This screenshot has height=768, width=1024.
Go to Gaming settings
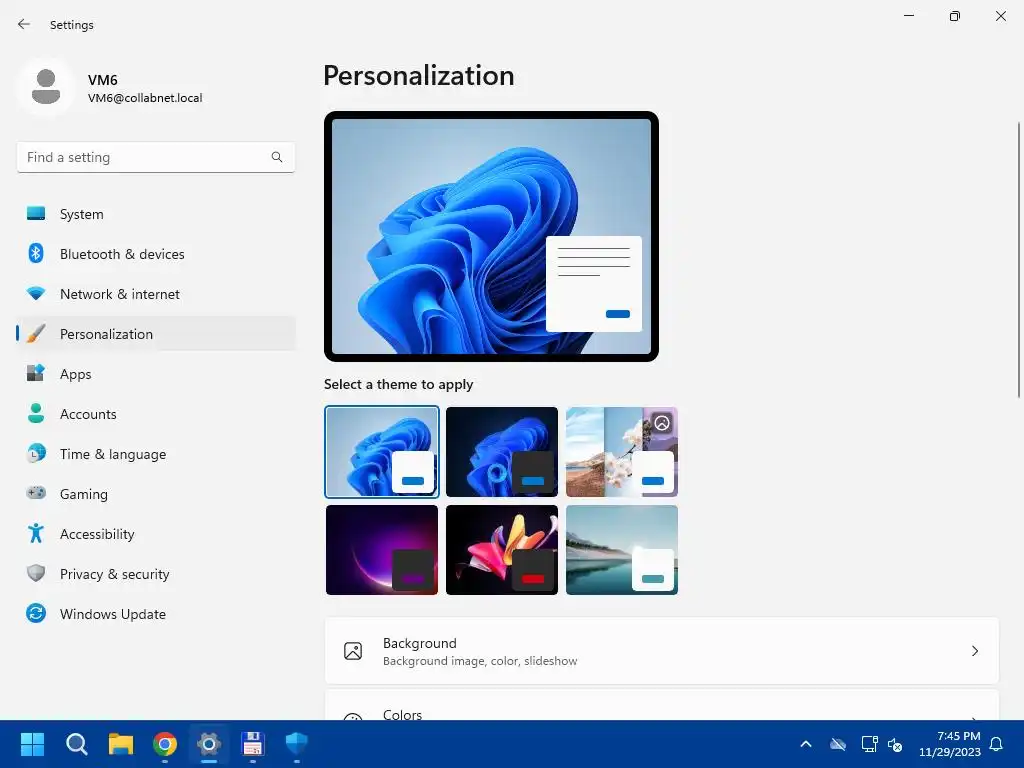tap(156, 494)
